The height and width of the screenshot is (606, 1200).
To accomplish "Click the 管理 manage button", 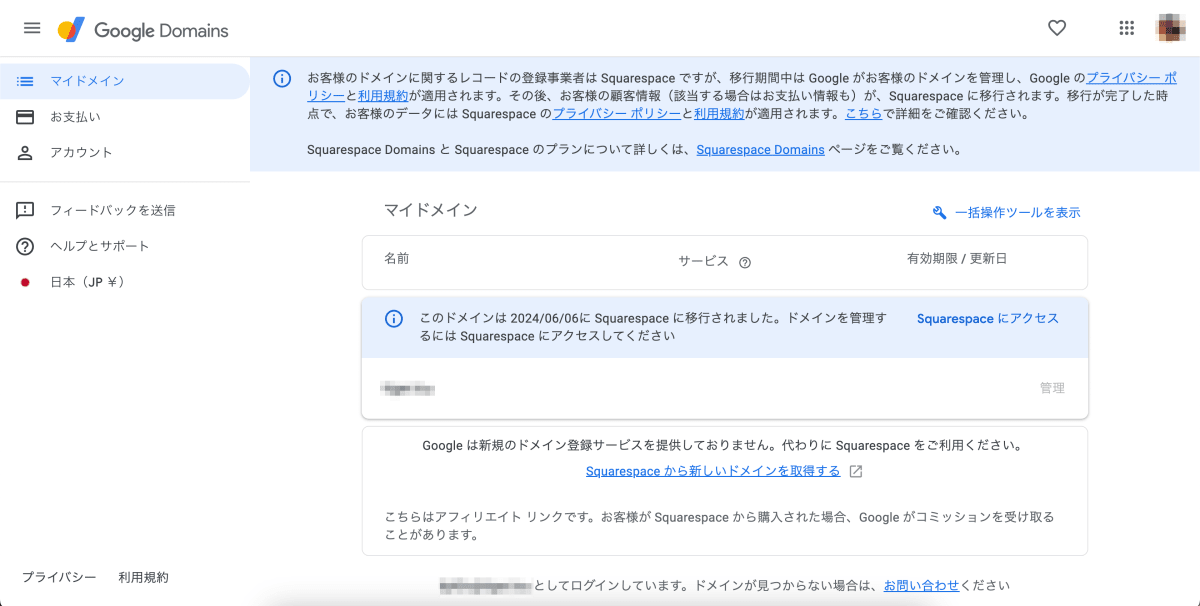I will (1052, 388).
